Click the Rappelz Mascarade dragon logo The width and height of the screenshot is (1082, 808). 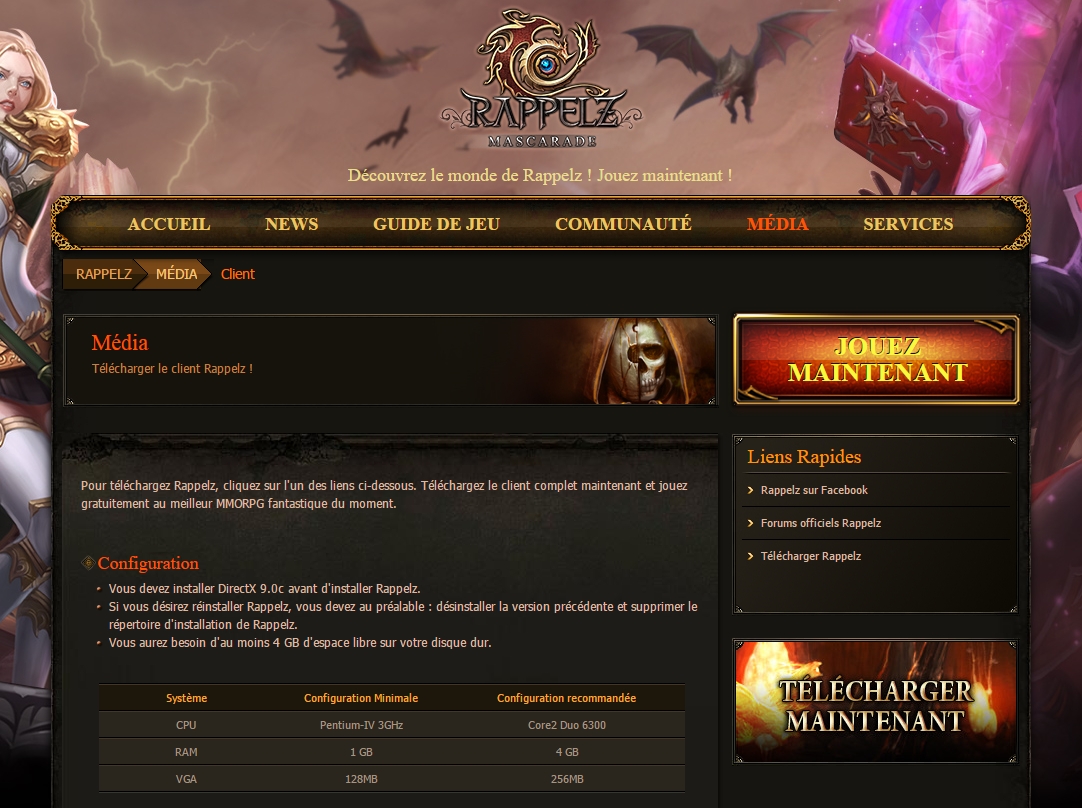point(542,78)
